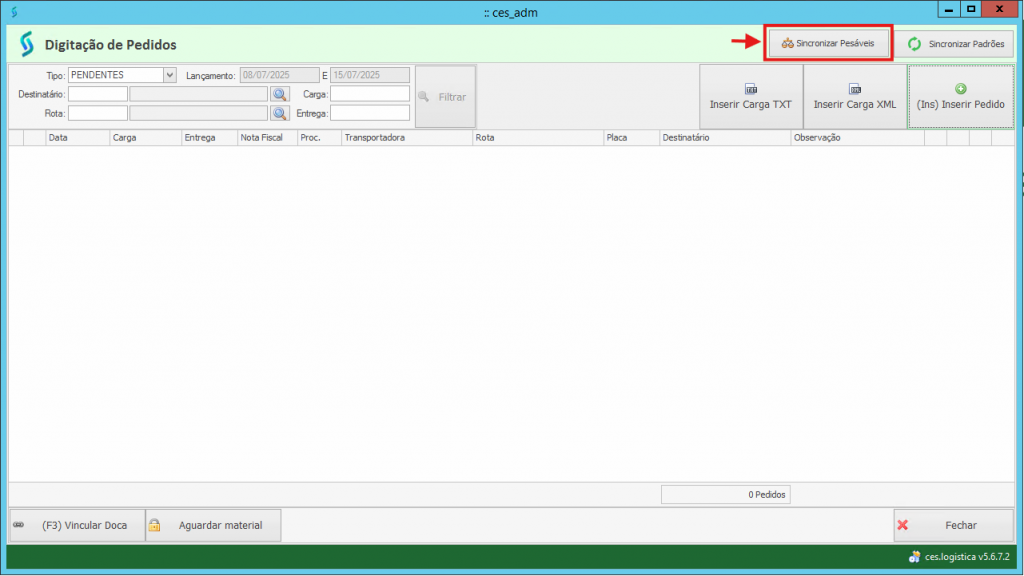
Task: Sort by the Transportadora column header
Action: 407,138
